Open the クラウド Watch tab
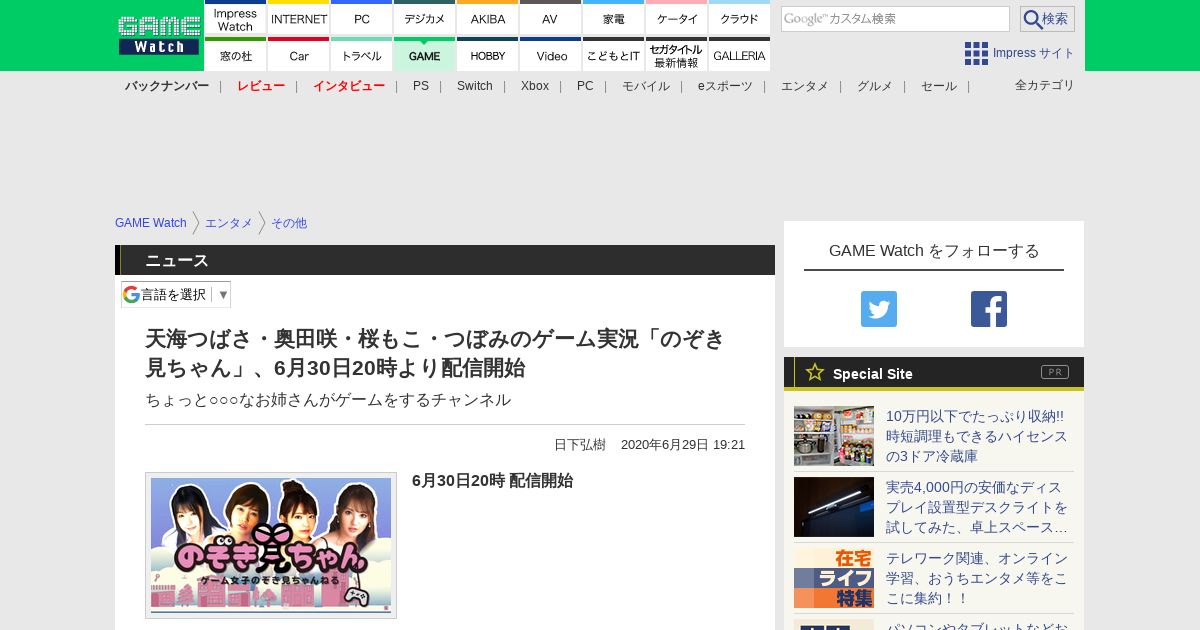1200x630 pixels. [x=740, y=18]
